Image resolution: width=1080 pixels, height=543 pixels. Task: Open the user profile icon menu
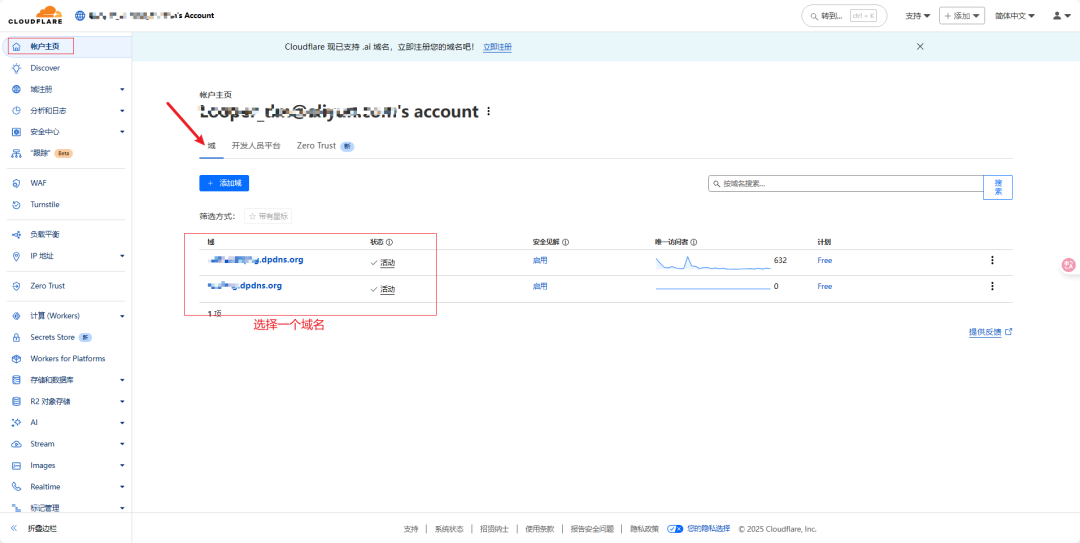[x=1061, y=15]
